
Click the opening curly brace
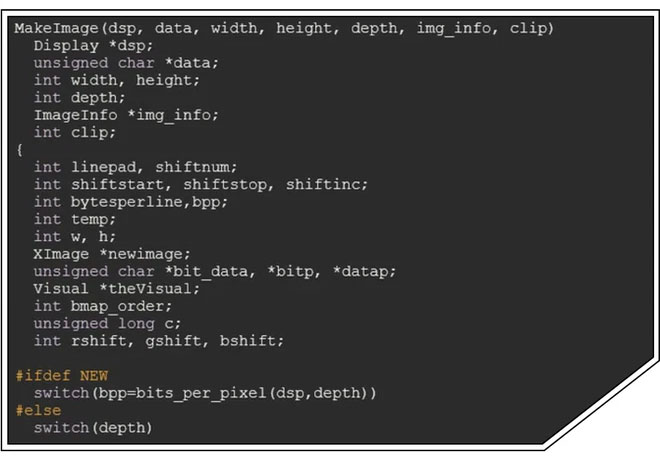click(19, 149)
